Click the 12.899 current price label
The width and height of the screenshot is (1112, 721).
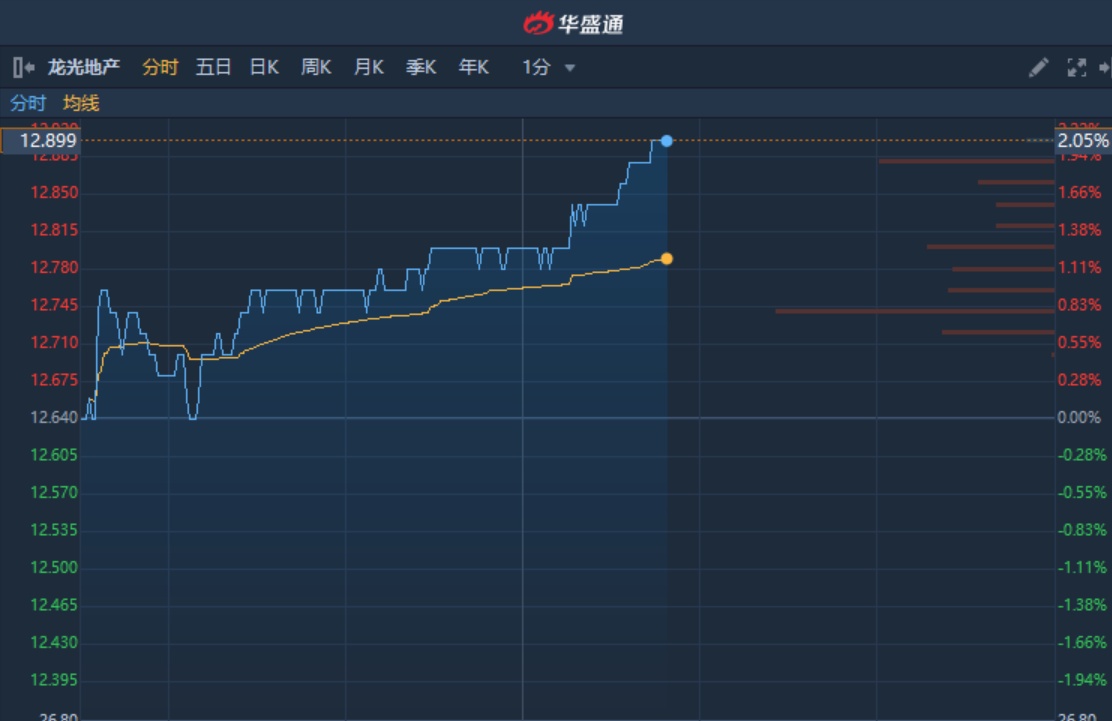pyautogui.click(x=40, y=141)
